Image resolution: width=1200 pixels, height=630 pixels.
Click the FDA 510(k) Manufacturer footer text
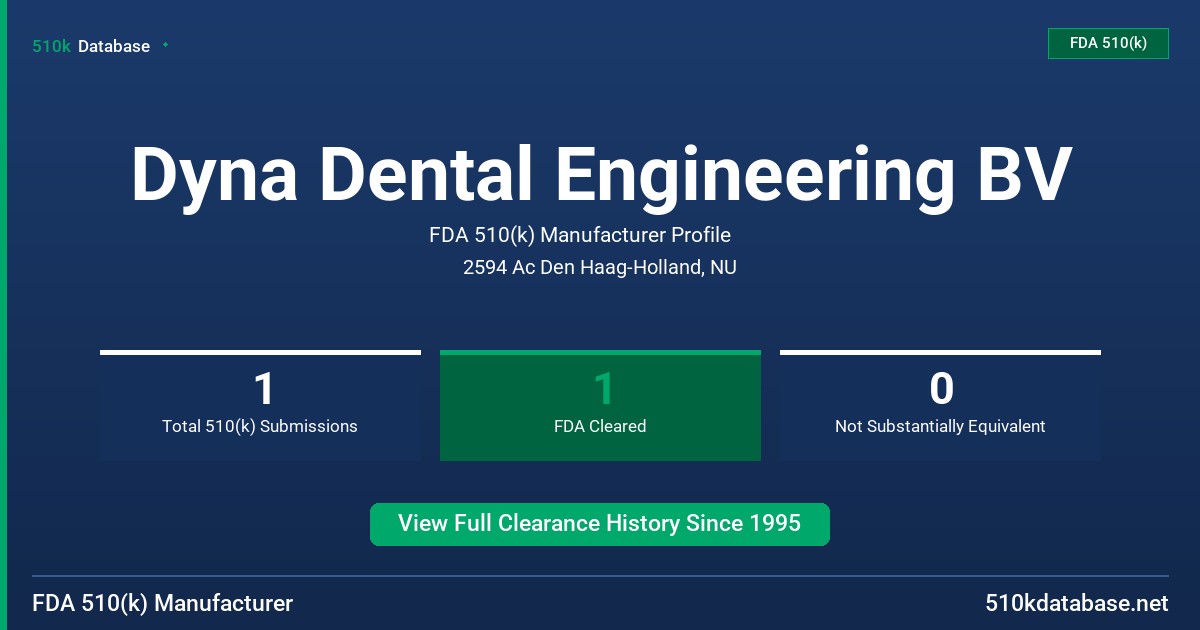coord(163,604)
